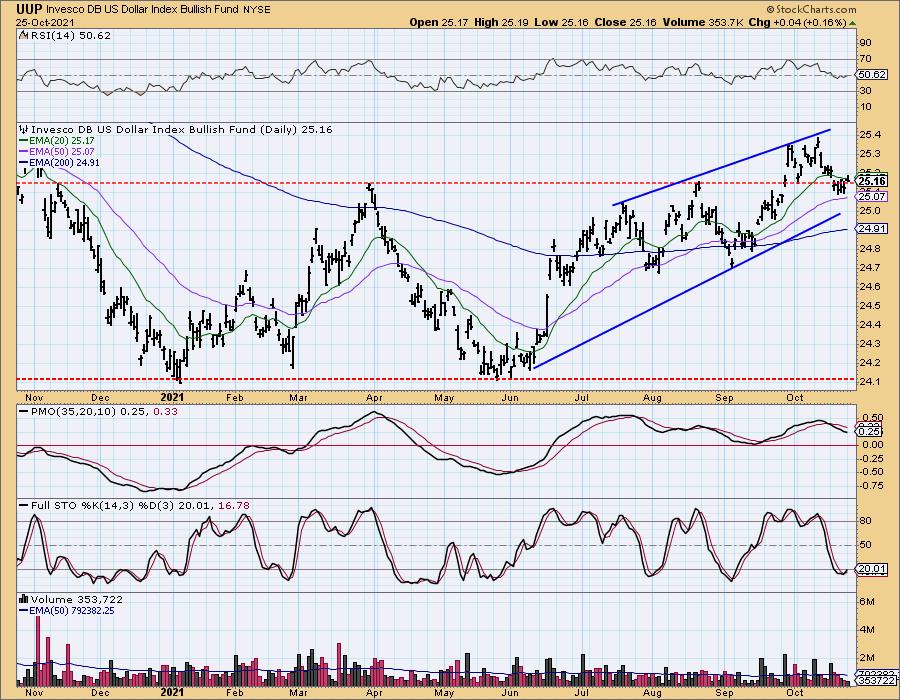This screenshot has width=900, height=700.
Task: Click the RSI 30 oversold axis label
Action: 865,91
